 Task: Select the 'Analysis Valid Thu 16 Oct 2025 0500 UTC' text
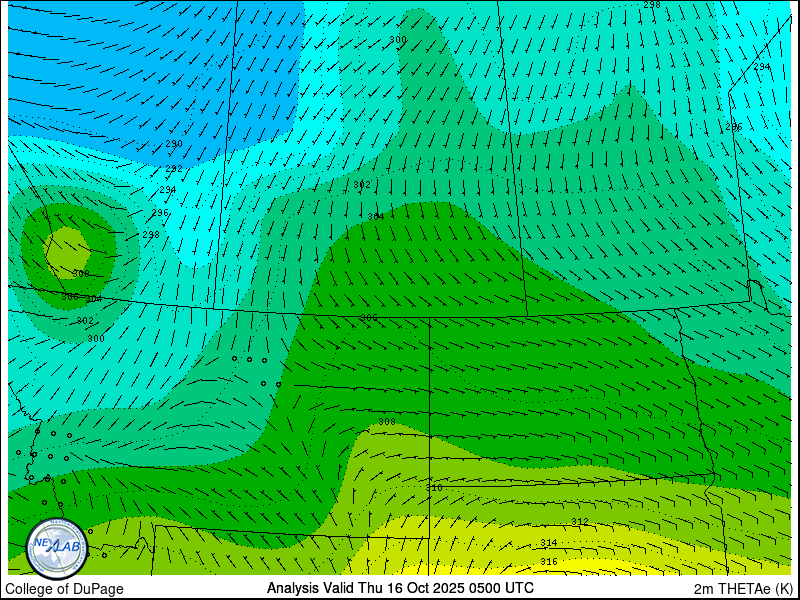click(x=401, y=588)
